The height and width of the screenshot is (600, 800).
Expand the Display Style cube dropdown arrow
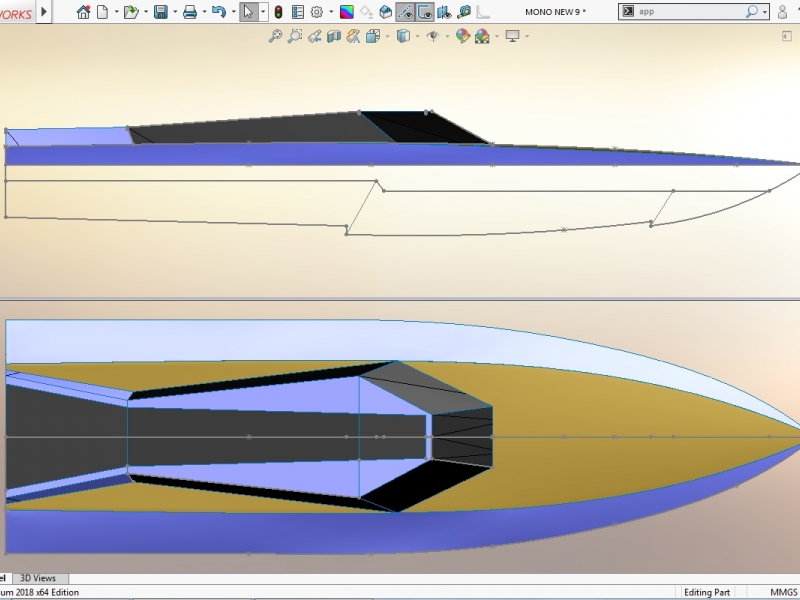[x=418, y=36]
